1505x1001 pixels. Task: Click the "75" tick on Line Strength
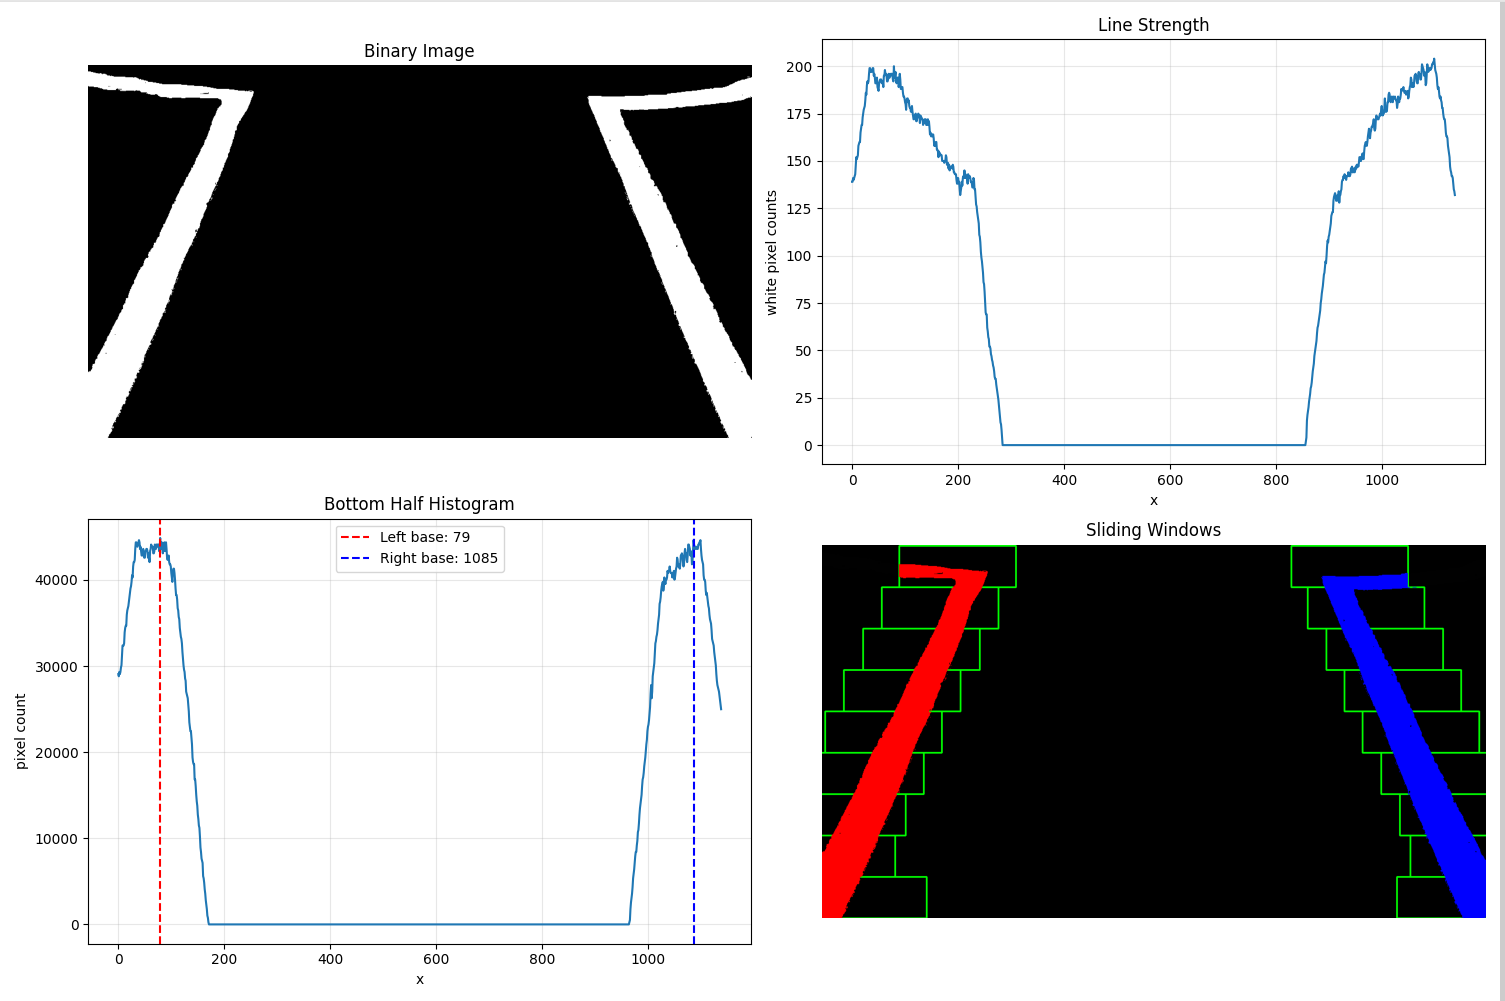click(805, 303)
